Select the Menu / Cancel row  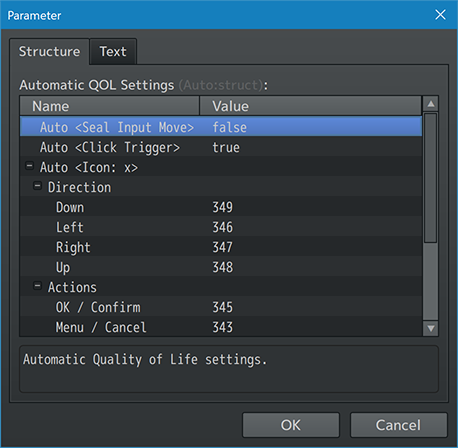tap(221, 326)
